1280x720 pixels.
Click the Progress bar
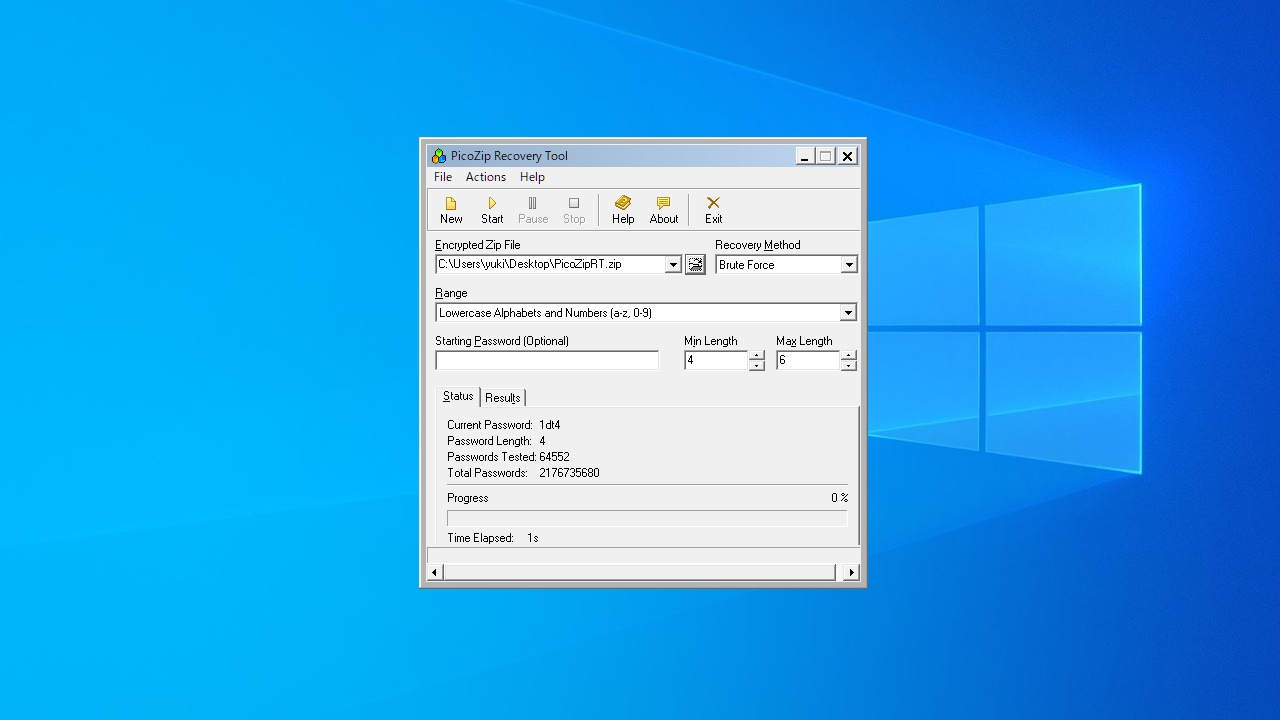click(x=647, y=518)
